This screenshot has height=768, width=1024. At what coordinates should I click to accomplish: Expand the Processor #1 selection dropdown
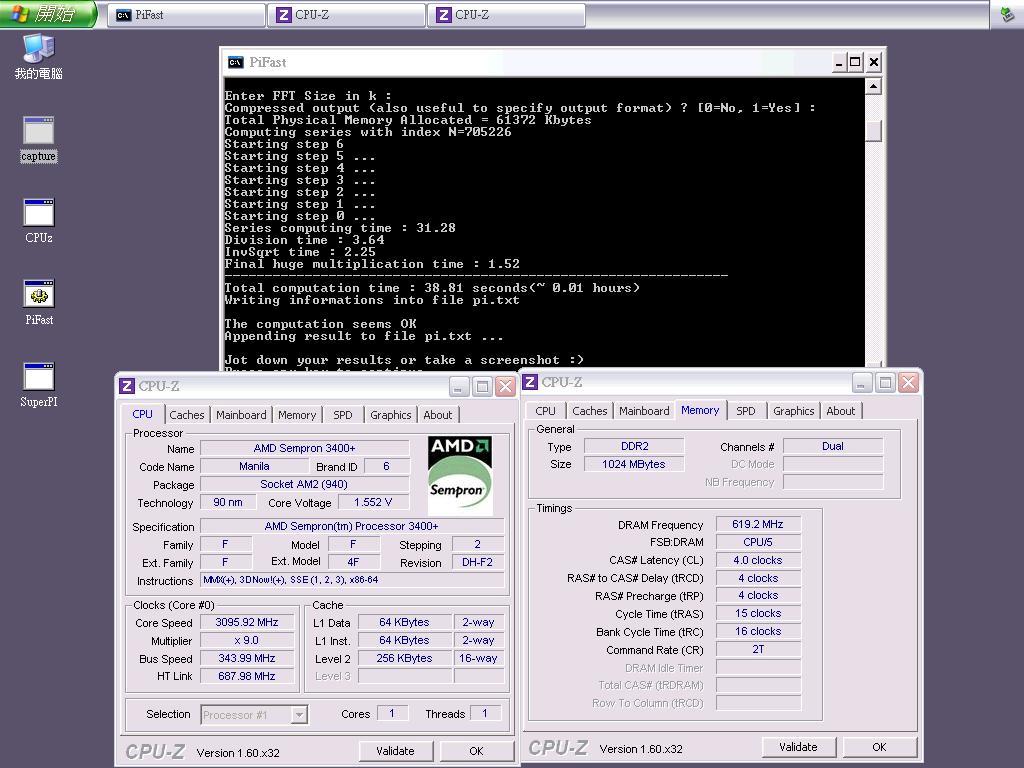pyautogui.click(x=298, y=715)
